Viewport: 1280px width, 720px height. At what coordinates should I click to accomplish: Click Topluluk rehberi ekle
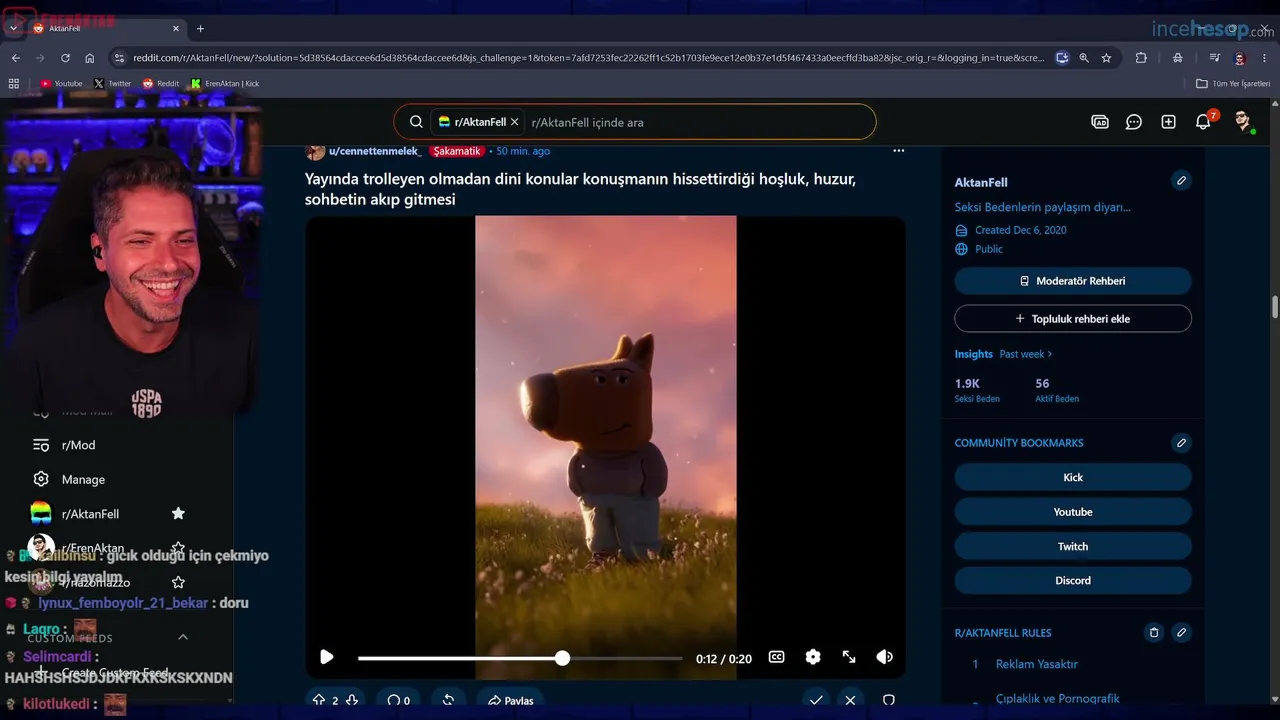[x=1073, y=319]
